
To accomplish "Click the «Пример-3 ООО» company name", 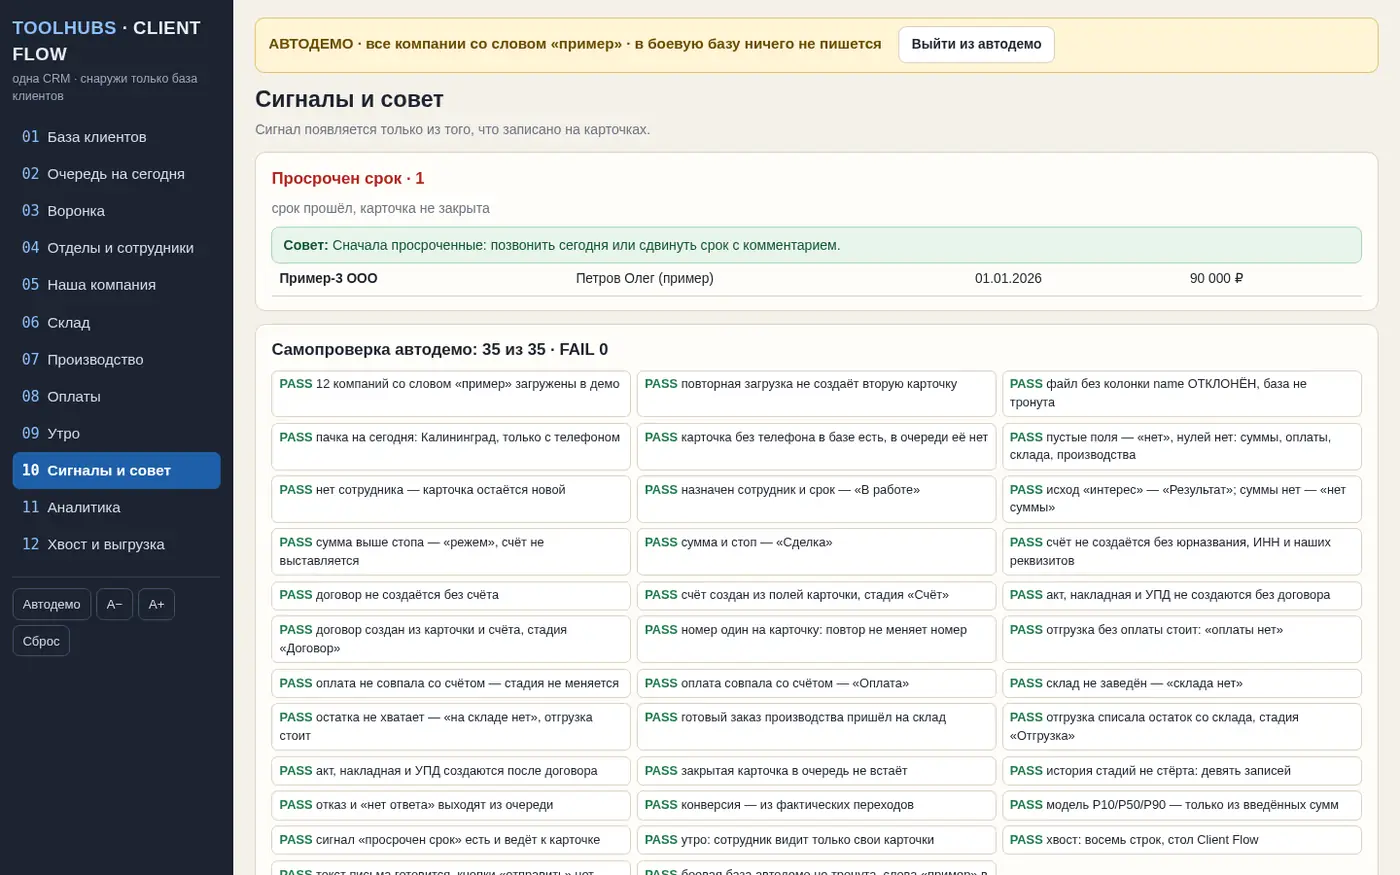I will 328,278.
